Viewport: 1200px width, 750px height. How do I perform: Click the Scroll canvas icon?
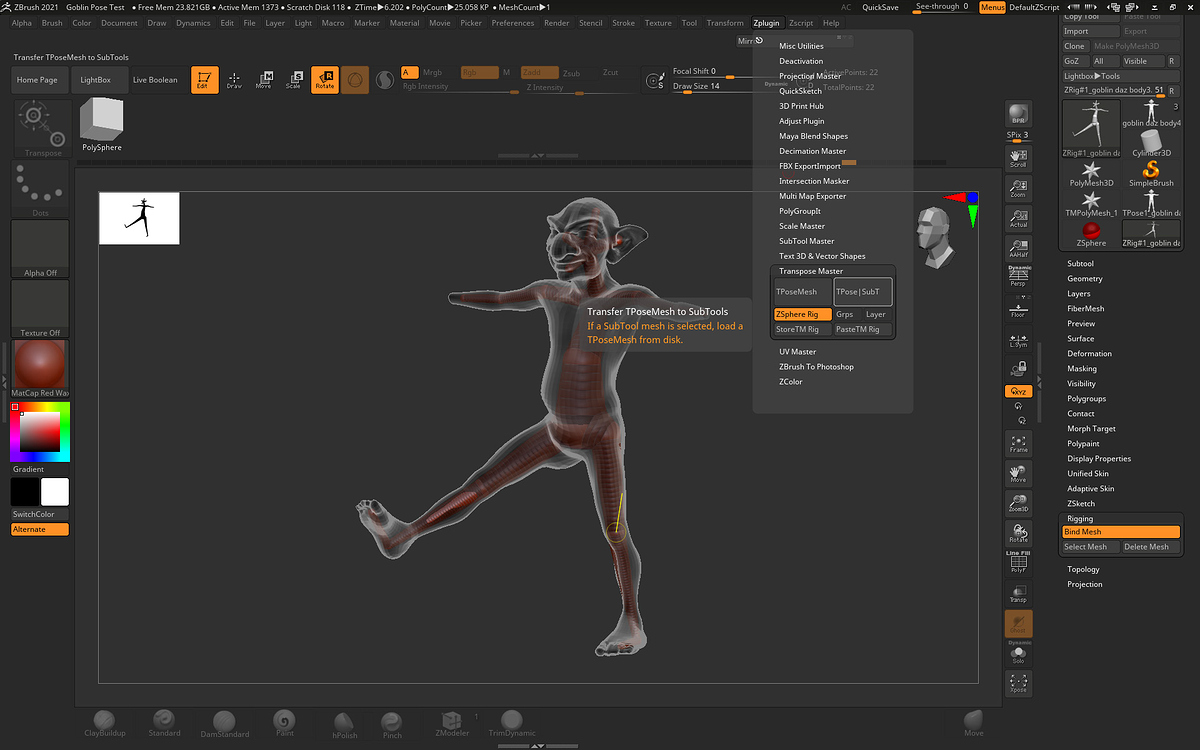[x=1018, y=157]
